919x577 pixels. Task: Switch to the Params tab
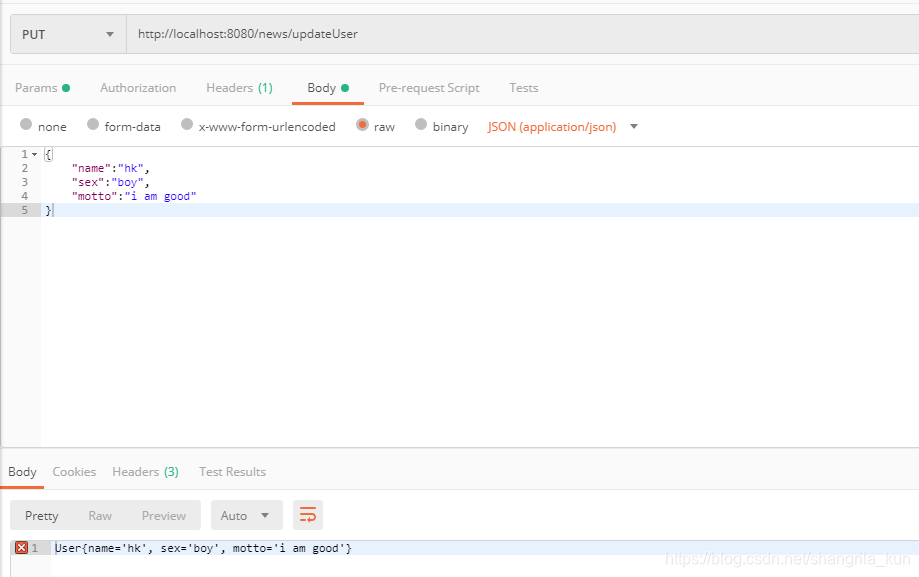coord(42,88)
